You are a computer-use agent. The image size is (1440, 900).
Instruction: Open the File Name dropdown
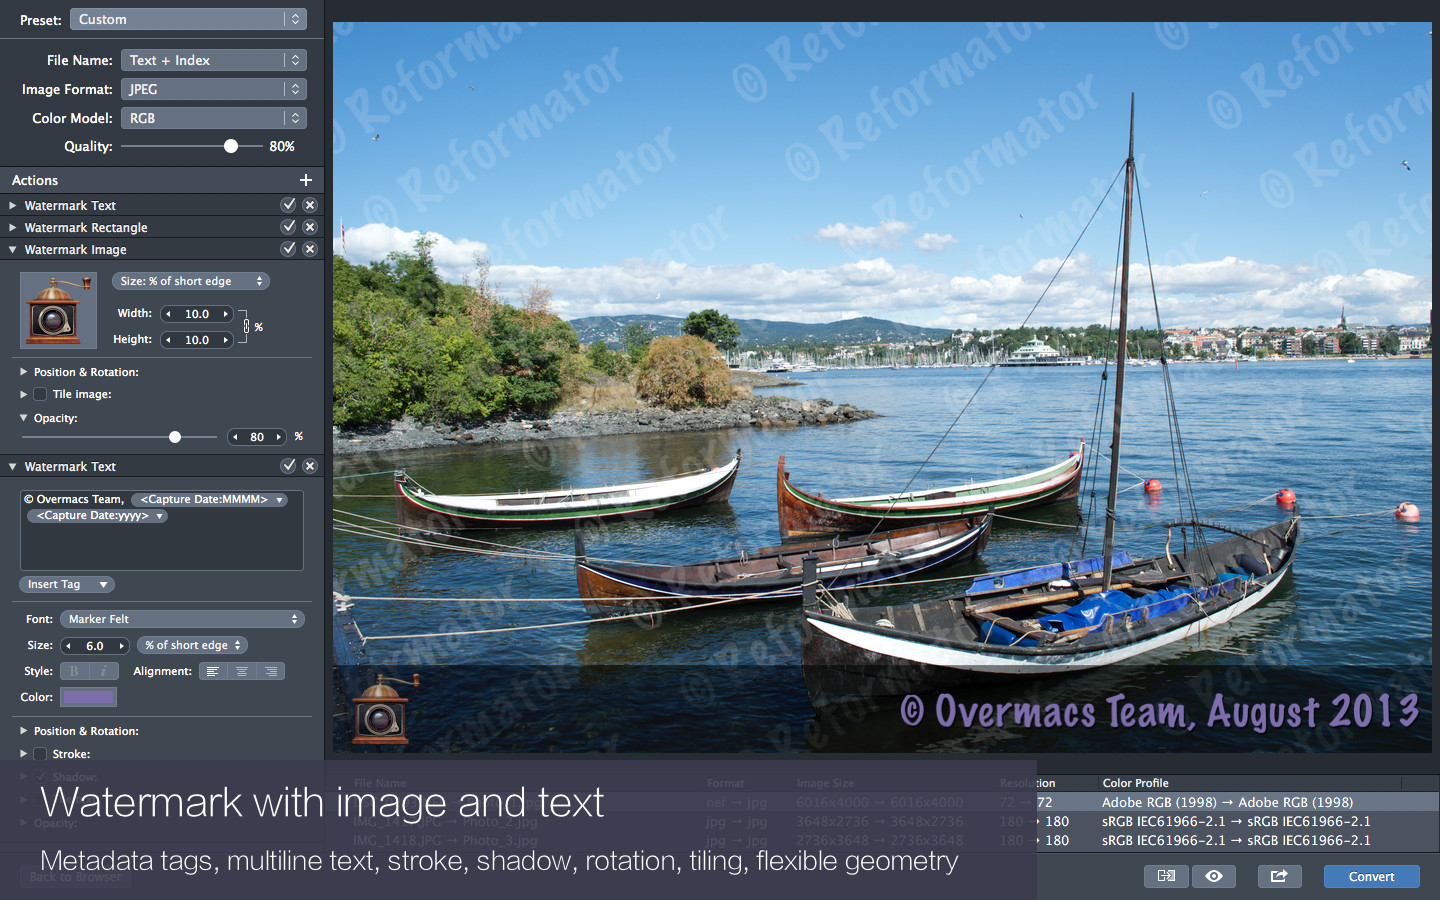coord(213,60)
